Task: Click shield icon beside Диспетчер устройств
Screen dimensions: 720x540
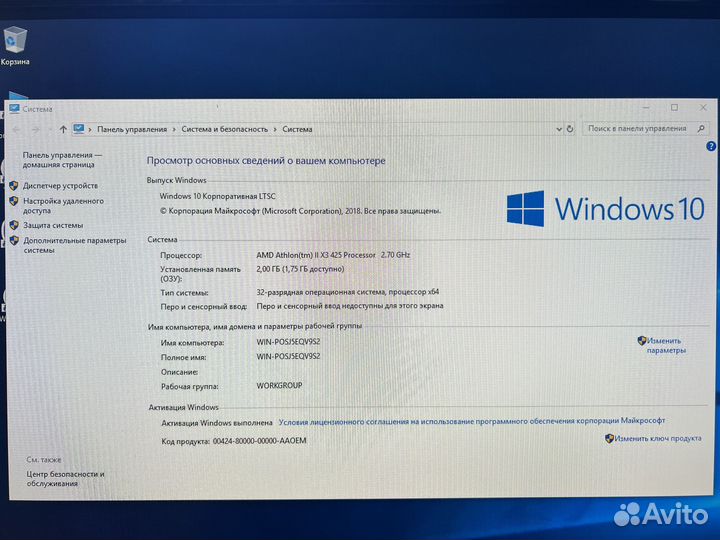Action: pyautogui.click(x=14, y=186)
